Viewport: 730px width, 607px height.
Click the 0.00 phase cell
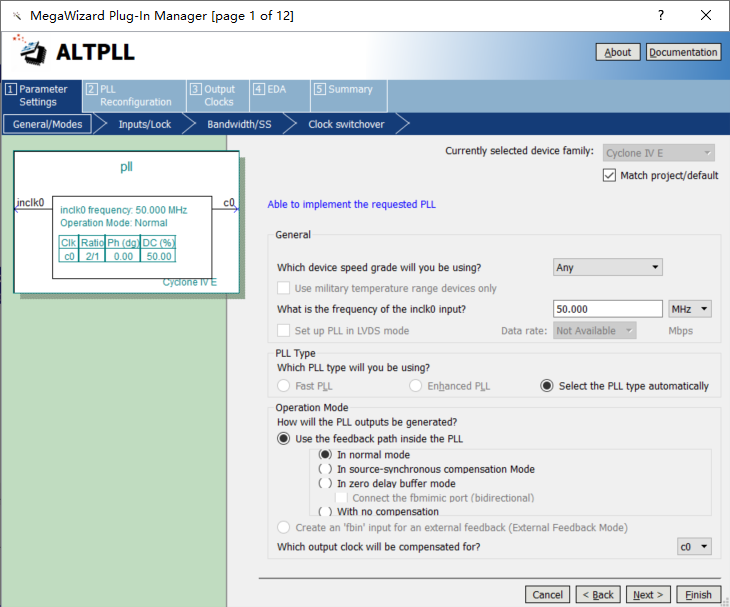pyautogui.click(x=123, y=256)
